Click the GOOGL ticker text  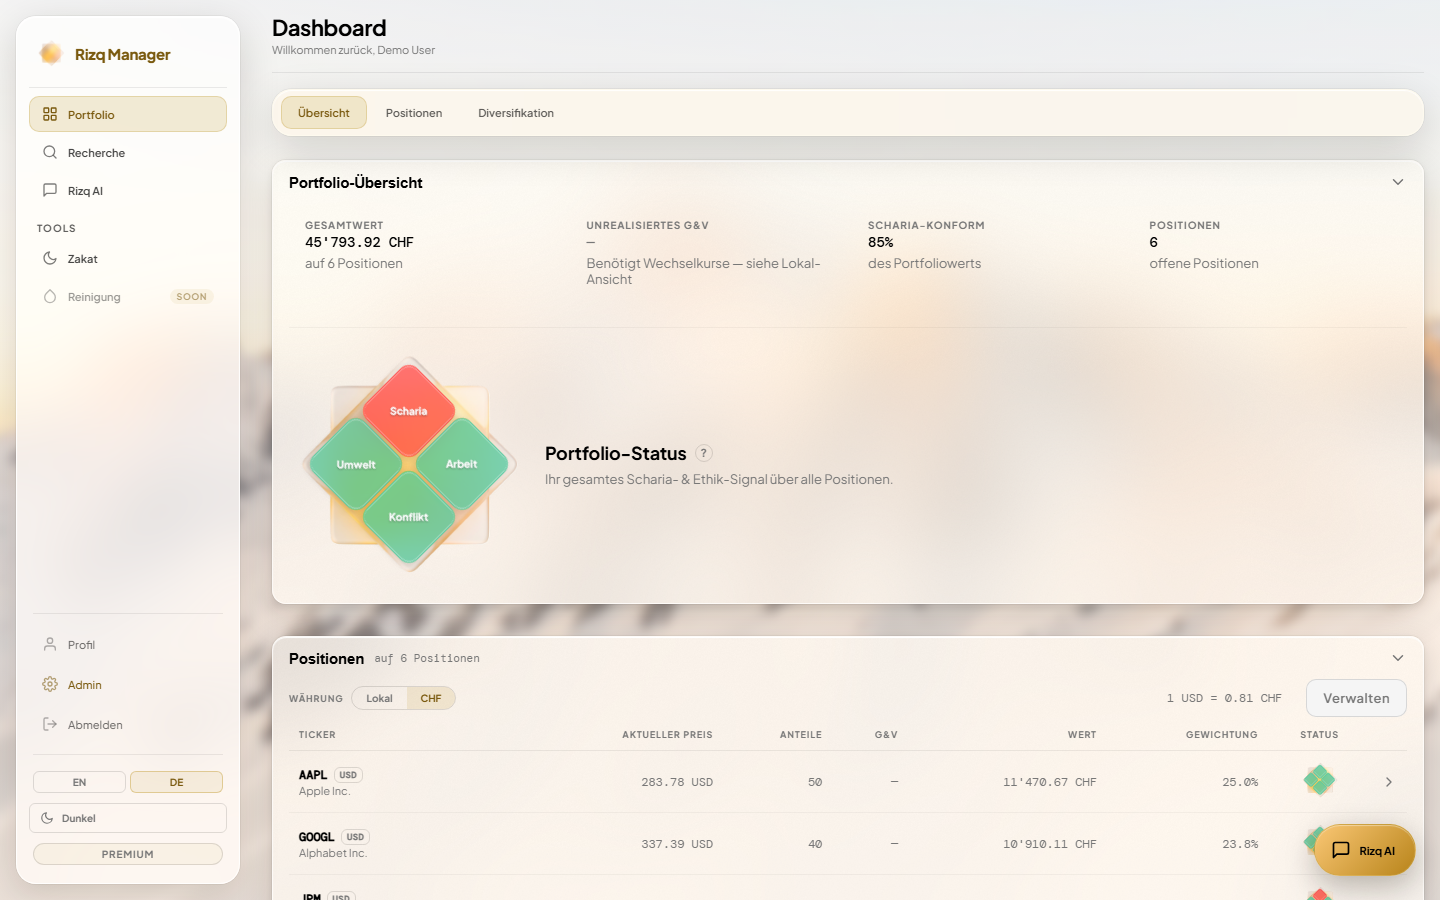click(x=317, y=837)
